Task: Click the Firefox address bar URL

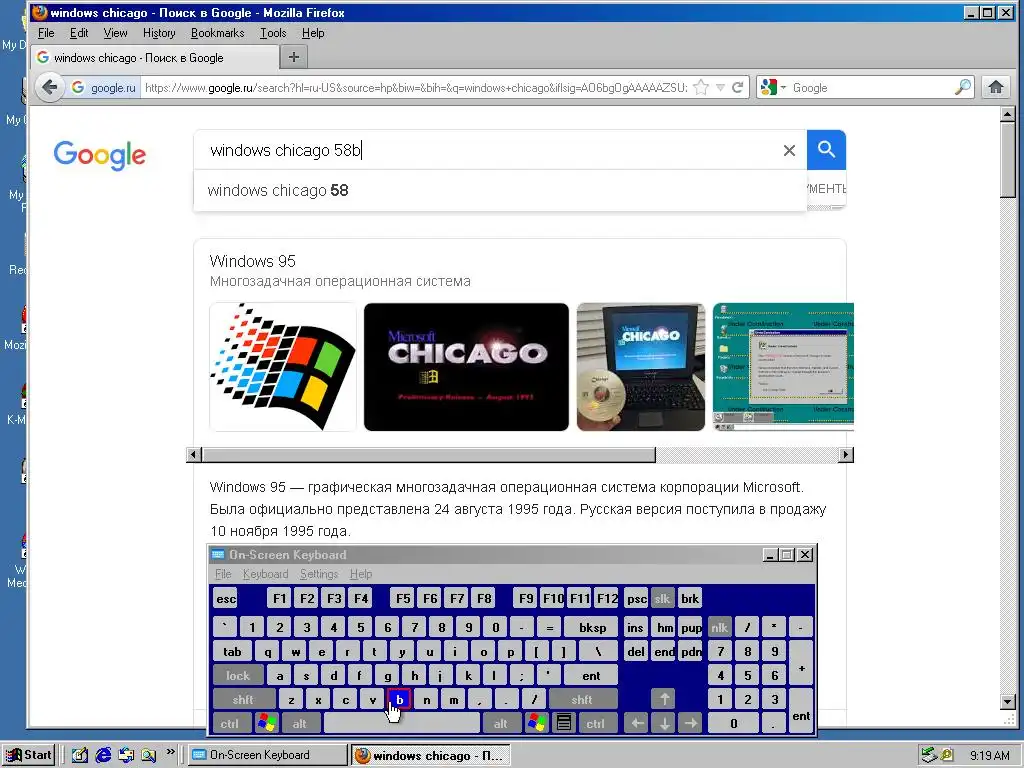Action: (415, 88)
